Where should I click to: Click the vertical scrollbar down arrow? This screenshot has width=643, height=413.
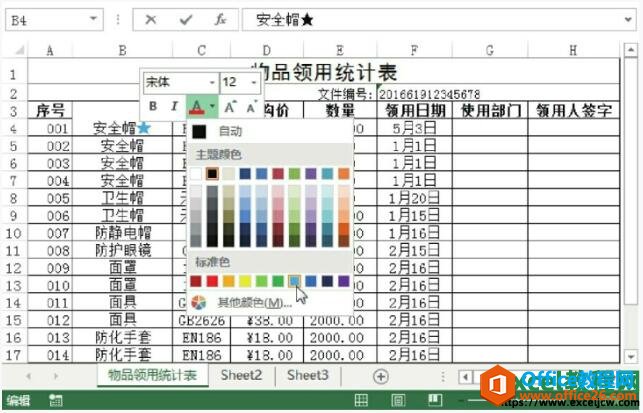[631, 356]
